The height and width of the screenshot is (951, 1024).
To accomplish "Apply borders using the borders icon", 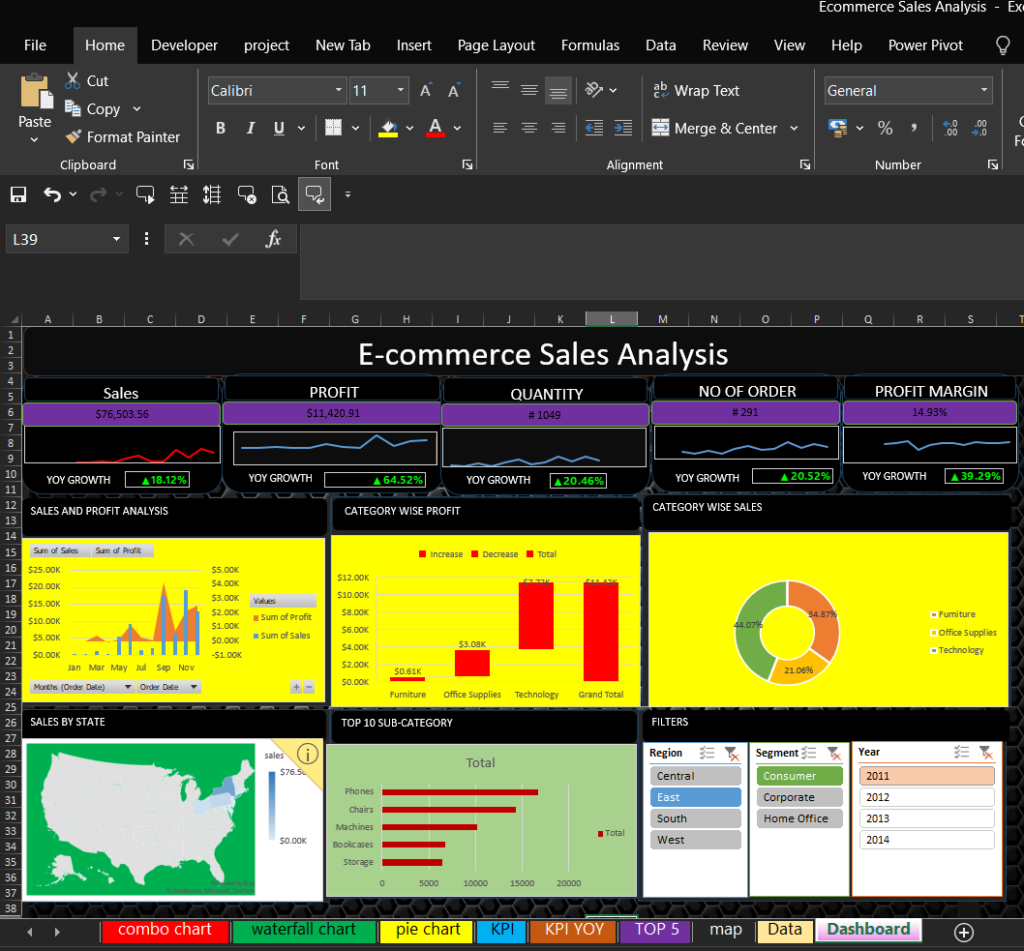I will 333,127.
